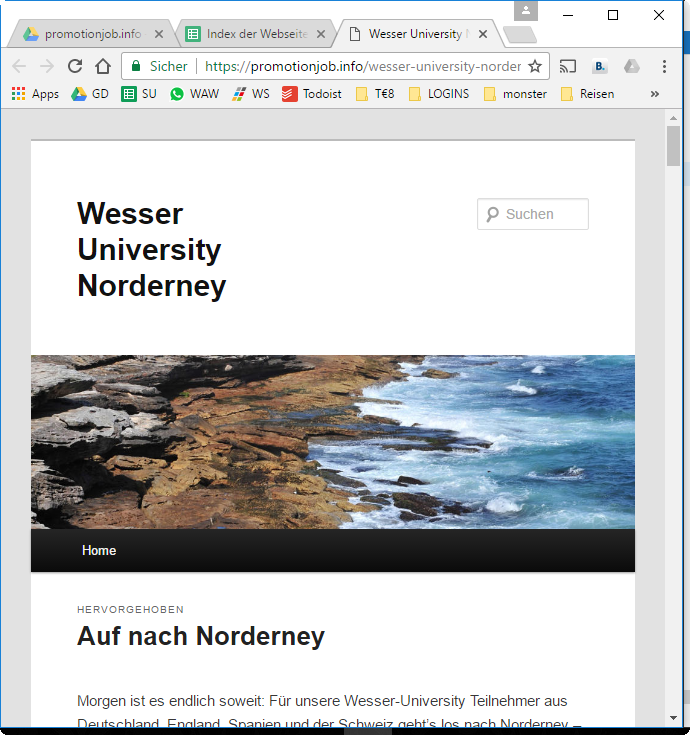690x735 pixels.
Task: Bookmark this page with the star icon
Action: click(x=535, y=67)
